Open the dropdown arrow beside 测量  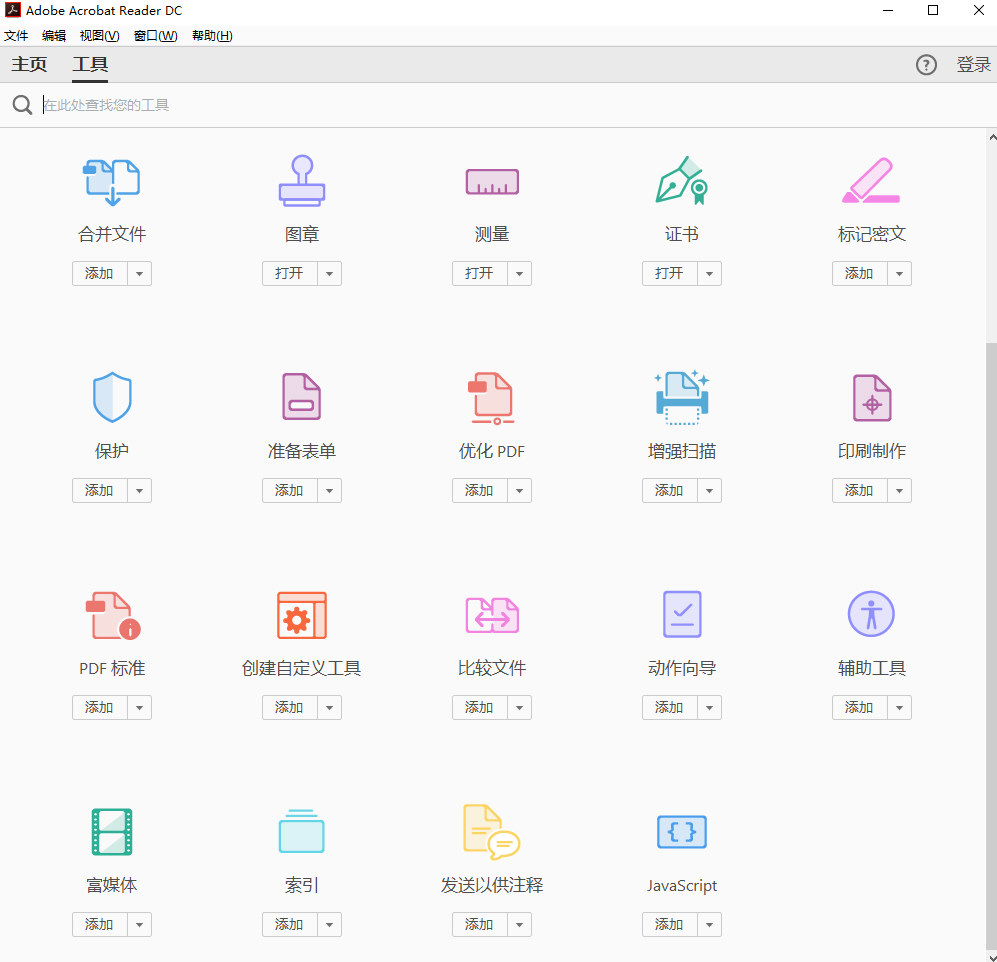[x=519, y=274]
